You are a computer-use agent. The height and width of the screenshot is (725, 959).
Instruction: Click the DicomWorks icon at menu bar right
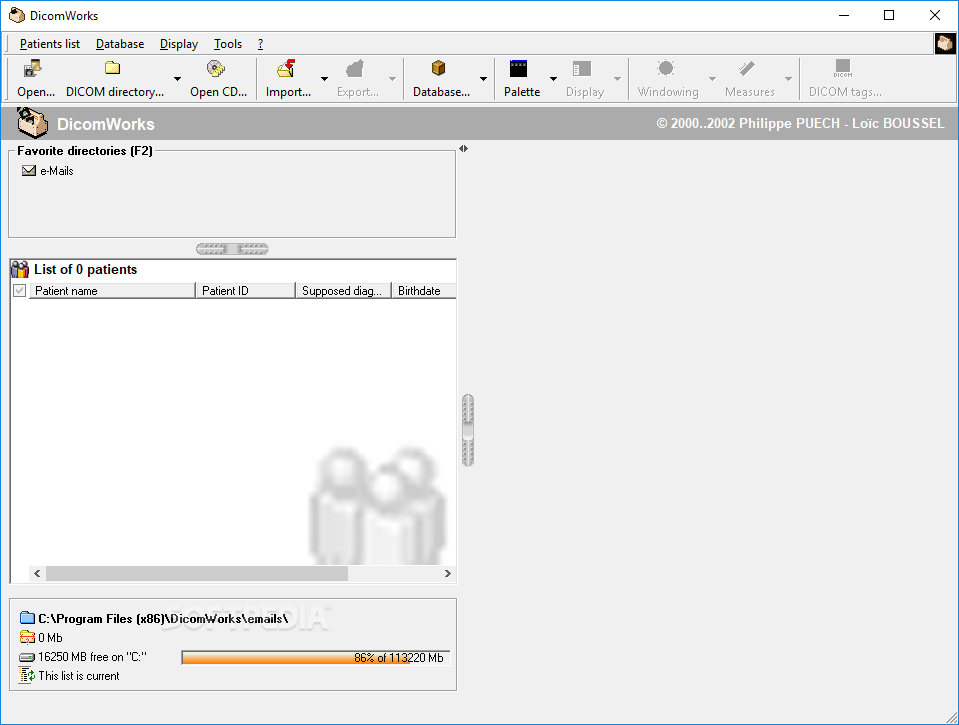coord(945,43)
